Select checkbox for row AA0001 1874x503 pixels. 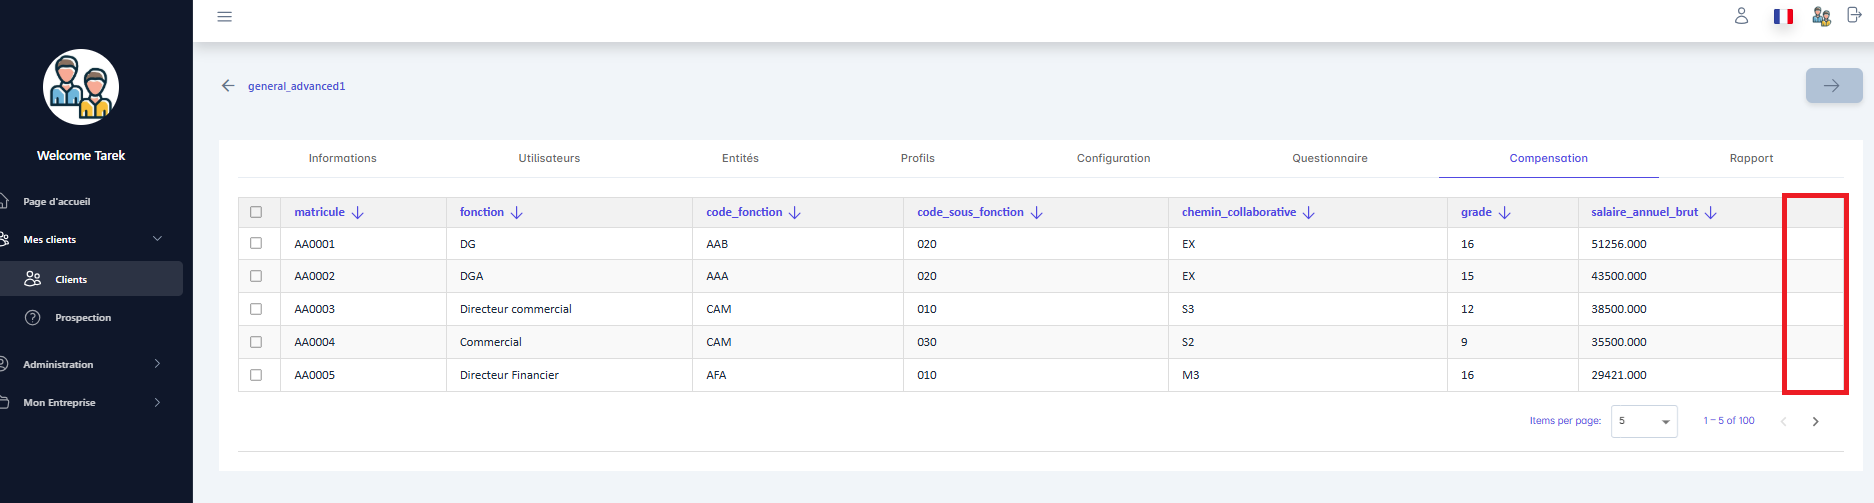[256, 243]
